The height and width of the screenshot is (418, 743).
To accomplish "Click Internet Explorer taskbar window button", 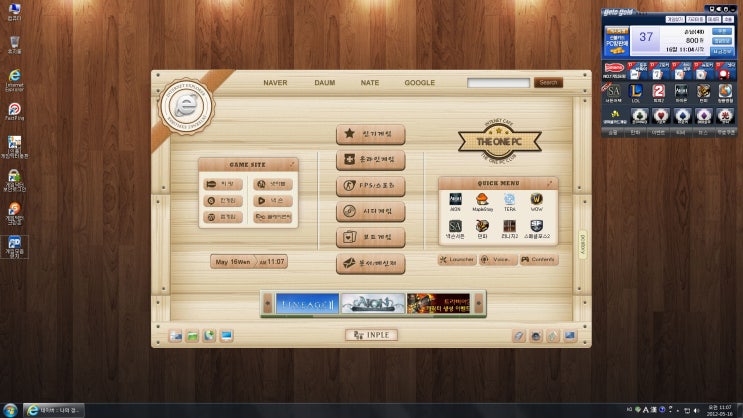I will pyautogui.click(x=54, y=410).
